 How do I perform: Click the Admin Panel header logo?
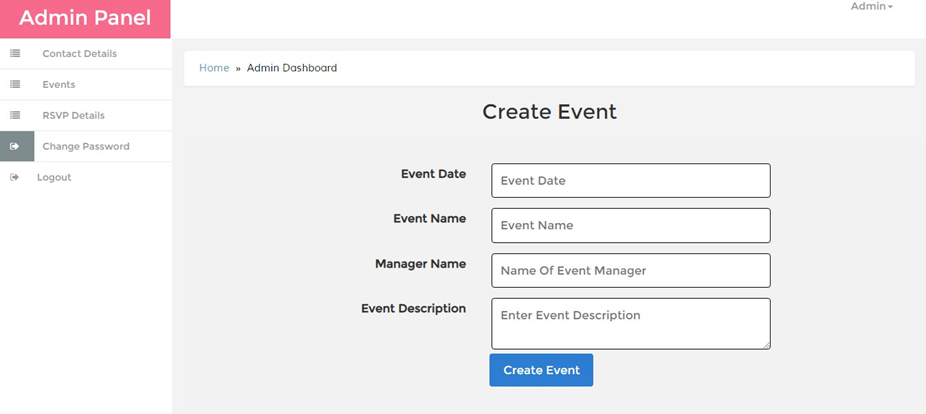[85, 18]
